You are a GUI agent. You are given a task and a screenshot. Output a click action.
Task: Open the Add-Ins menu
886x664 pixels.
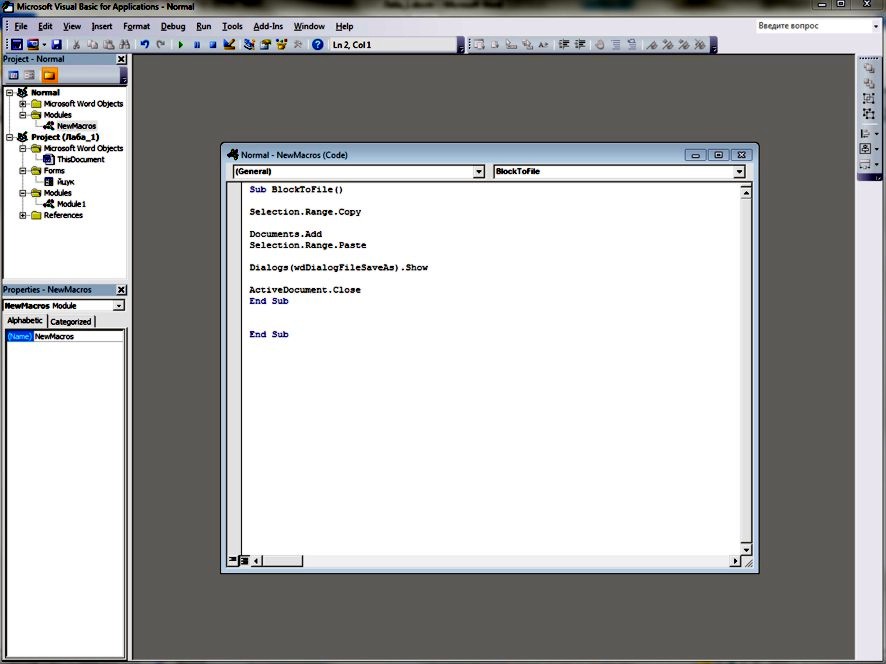[268, 26]
